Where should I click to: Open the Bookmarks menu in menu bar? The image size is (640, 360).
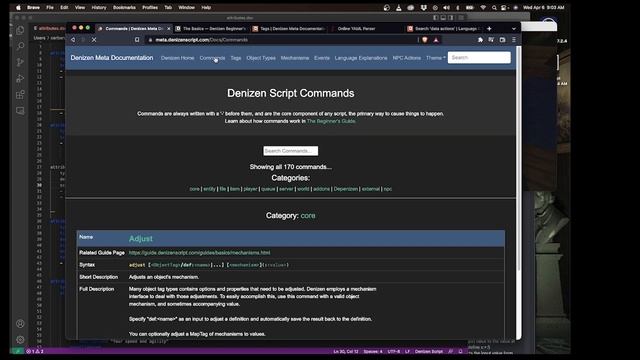[124, 7]
